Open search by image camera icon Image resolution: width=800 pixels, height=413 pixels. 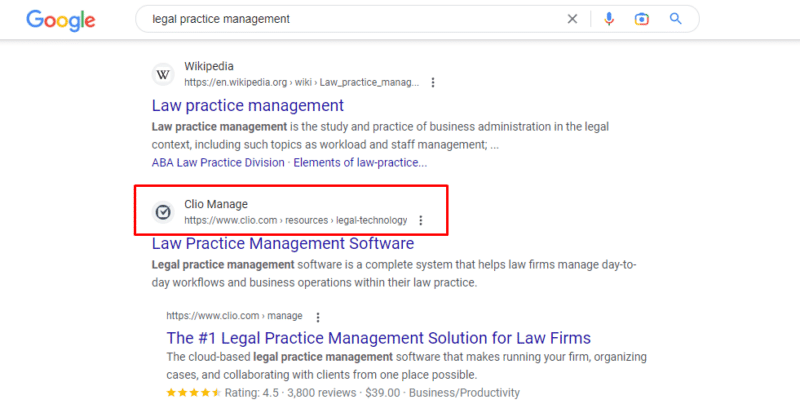tap(642, 19)
